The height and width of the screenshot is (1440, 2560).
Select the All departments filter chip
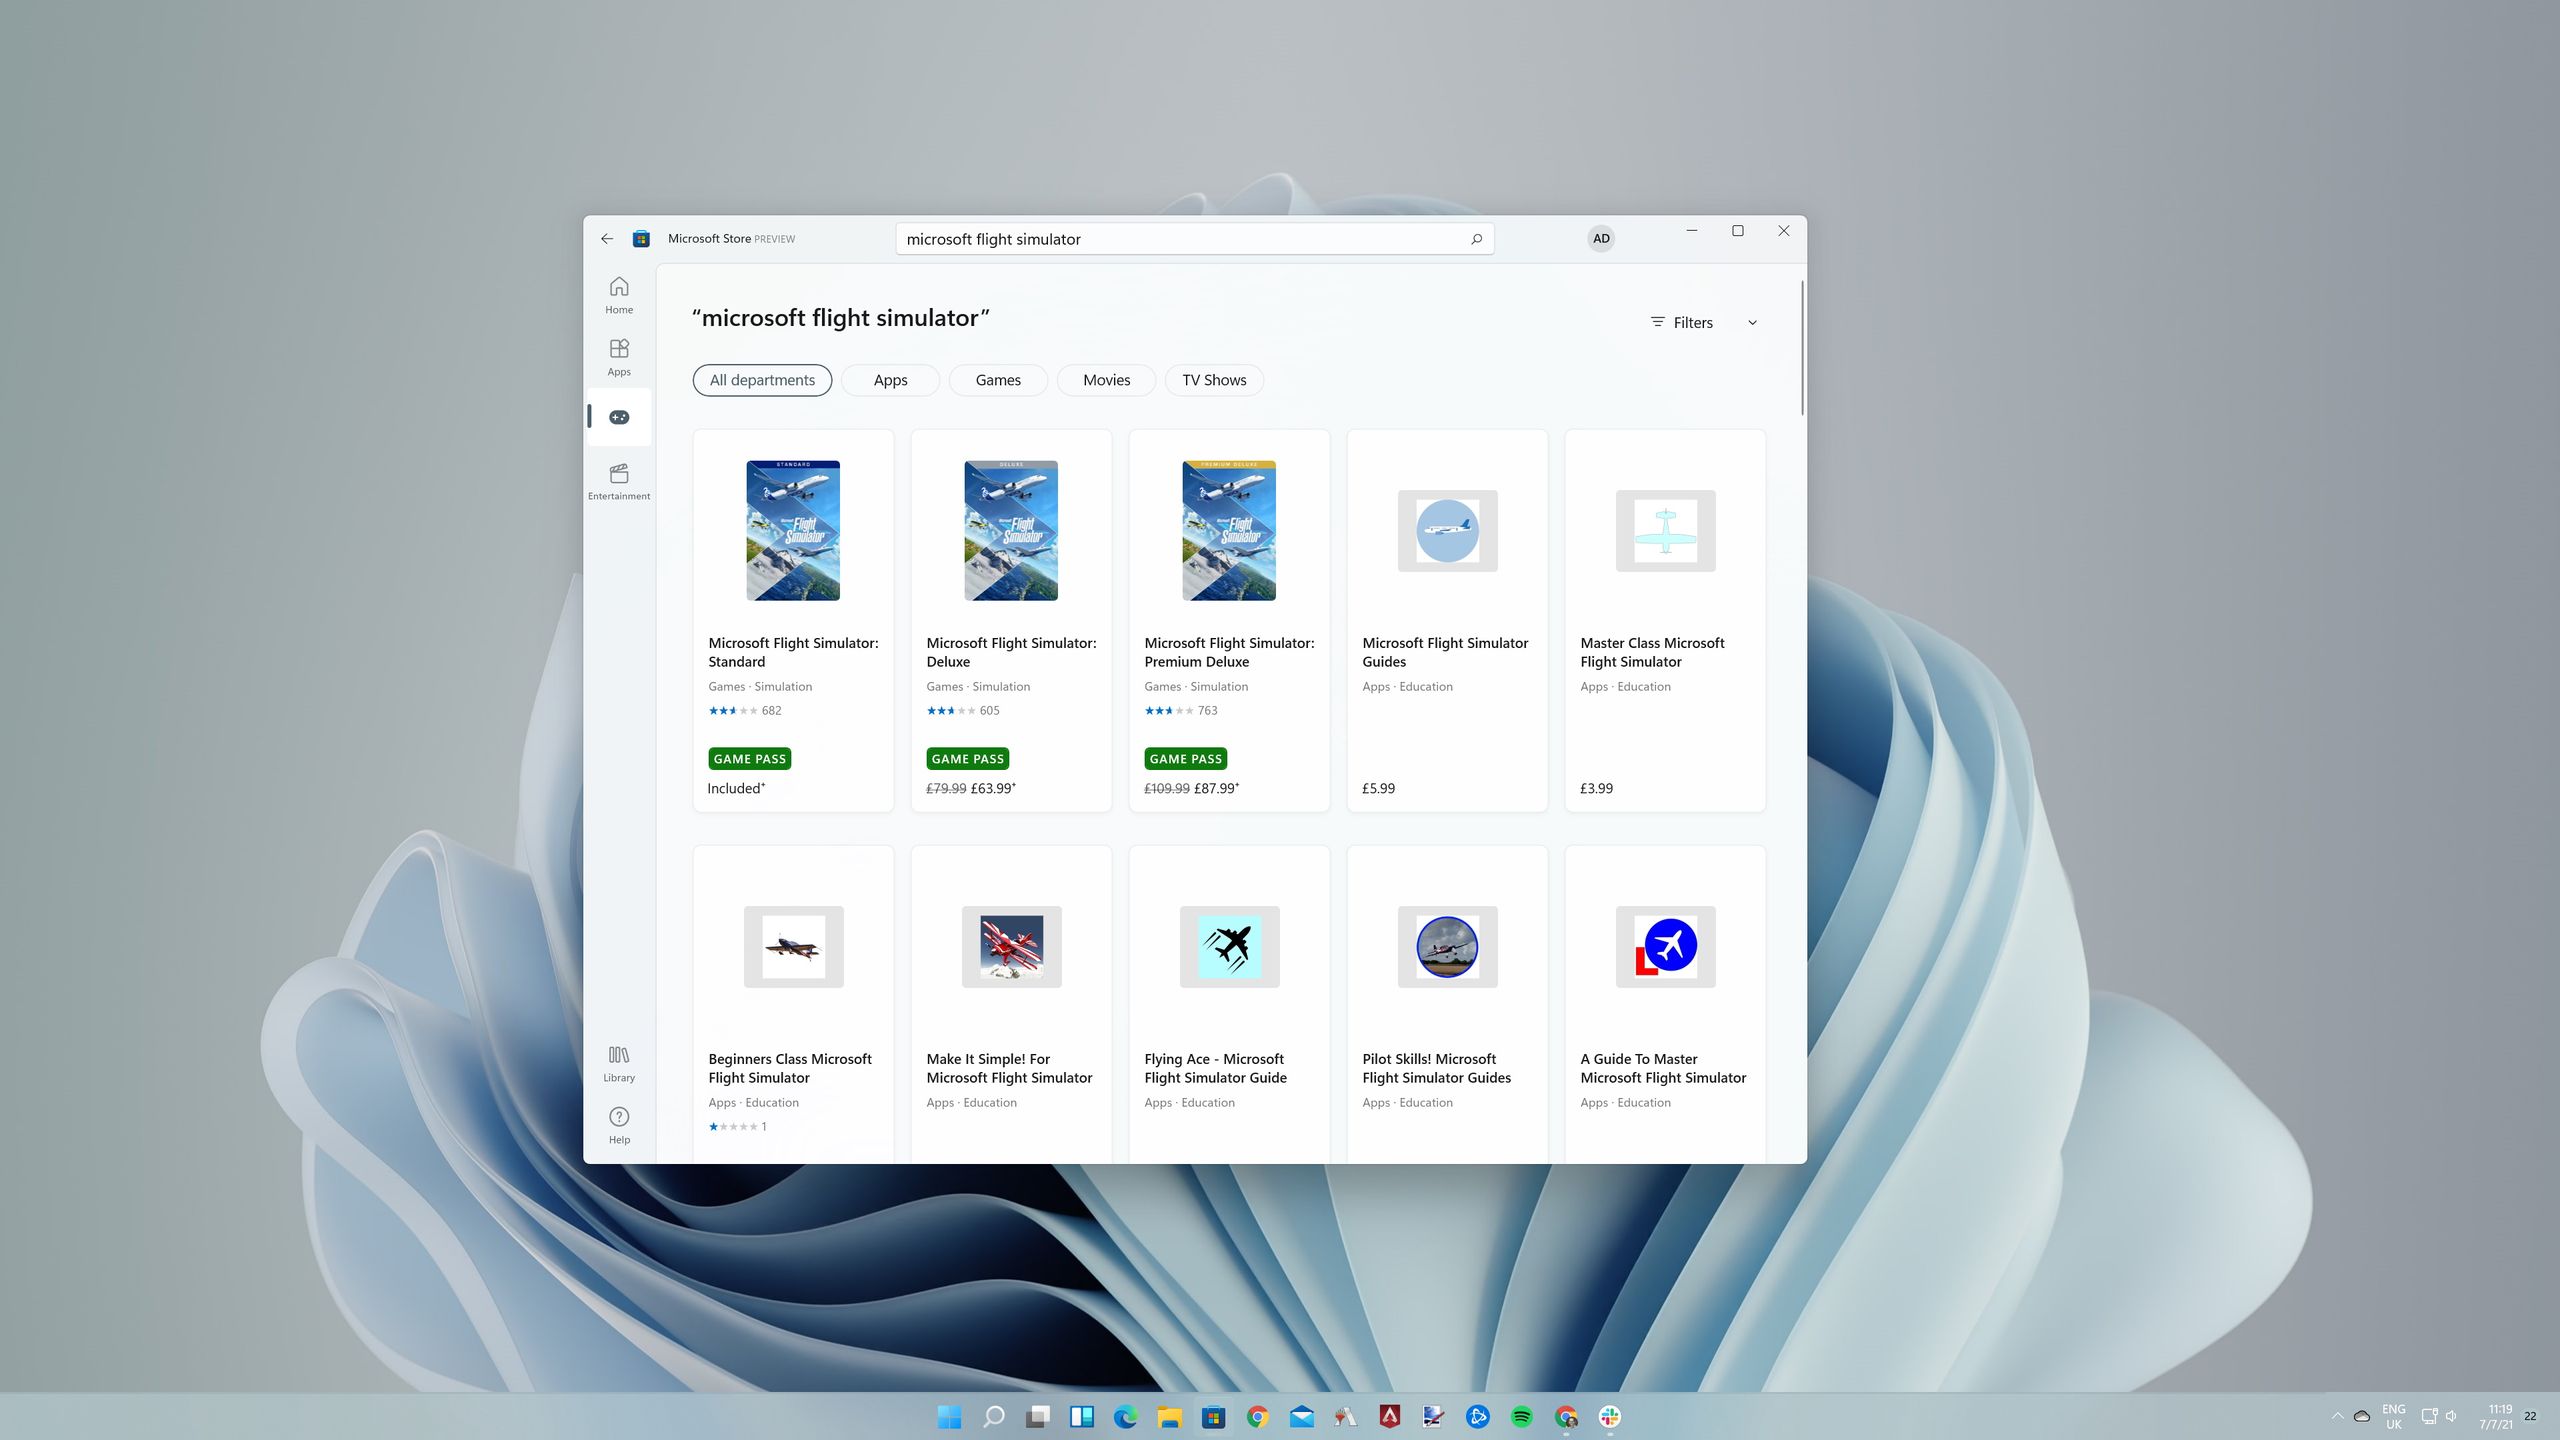click(x=762, y=380)
